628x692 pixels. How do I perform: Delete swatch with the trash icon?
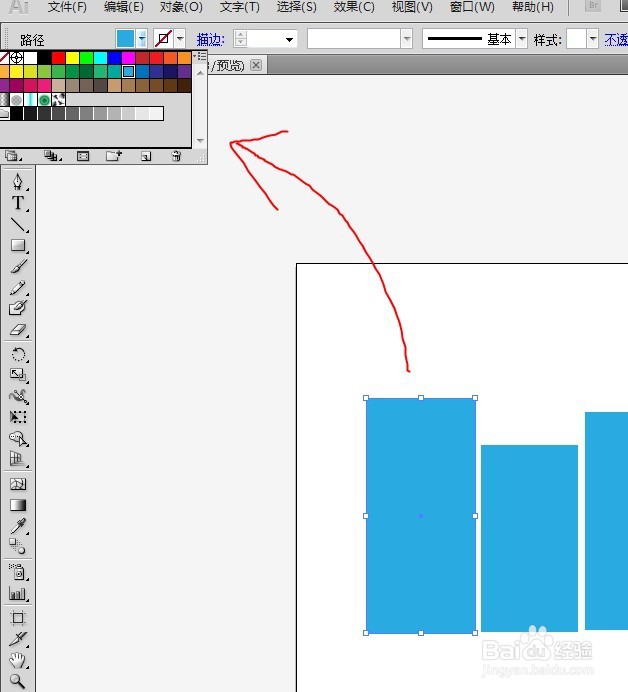coord(176,156)
